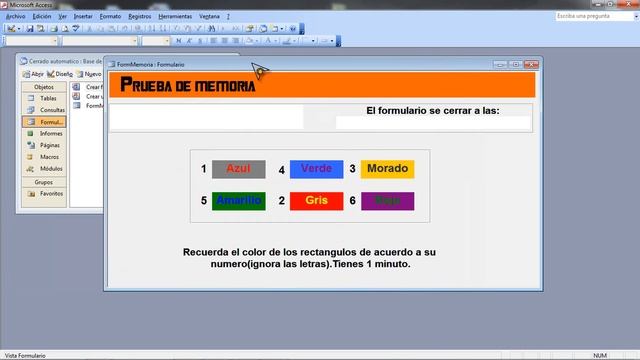Click the New Object icon
The height and width of the screenshot is (360, 640).
pyautogui.click(x=275, y=29)
